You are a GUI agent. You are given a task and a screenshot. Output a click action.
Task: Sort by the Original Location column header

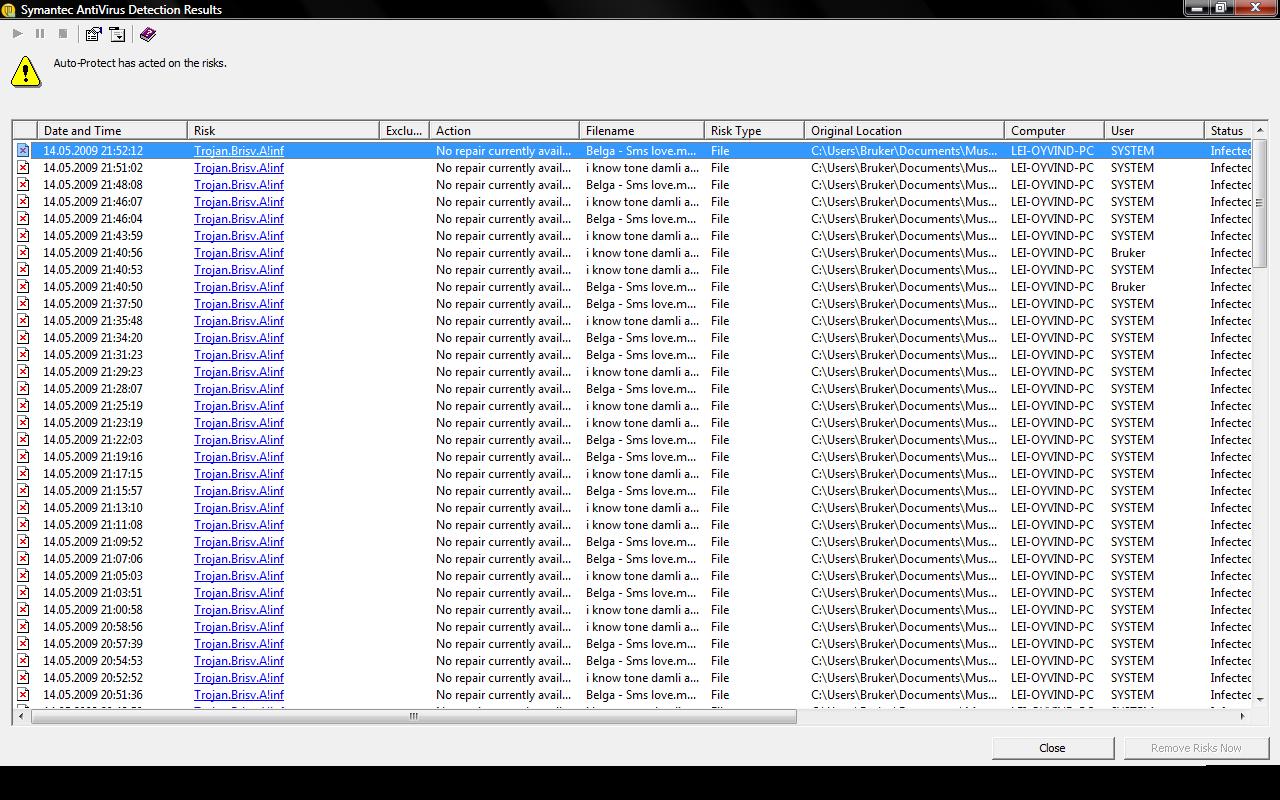904,131
